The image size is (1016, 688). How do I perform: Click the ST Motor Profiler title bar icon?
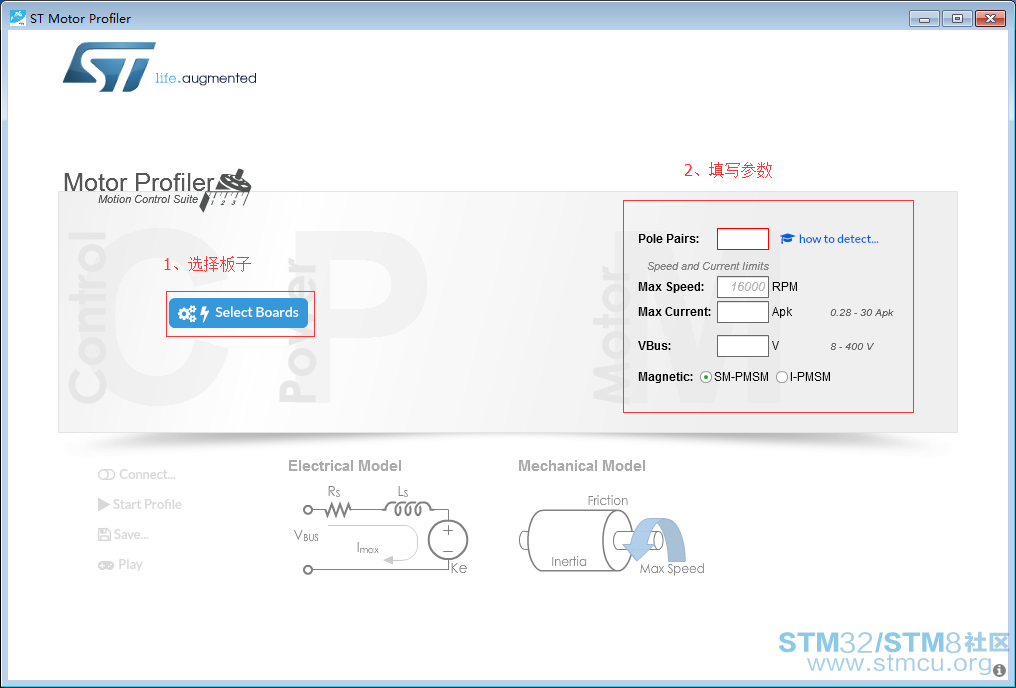point(17,17)
